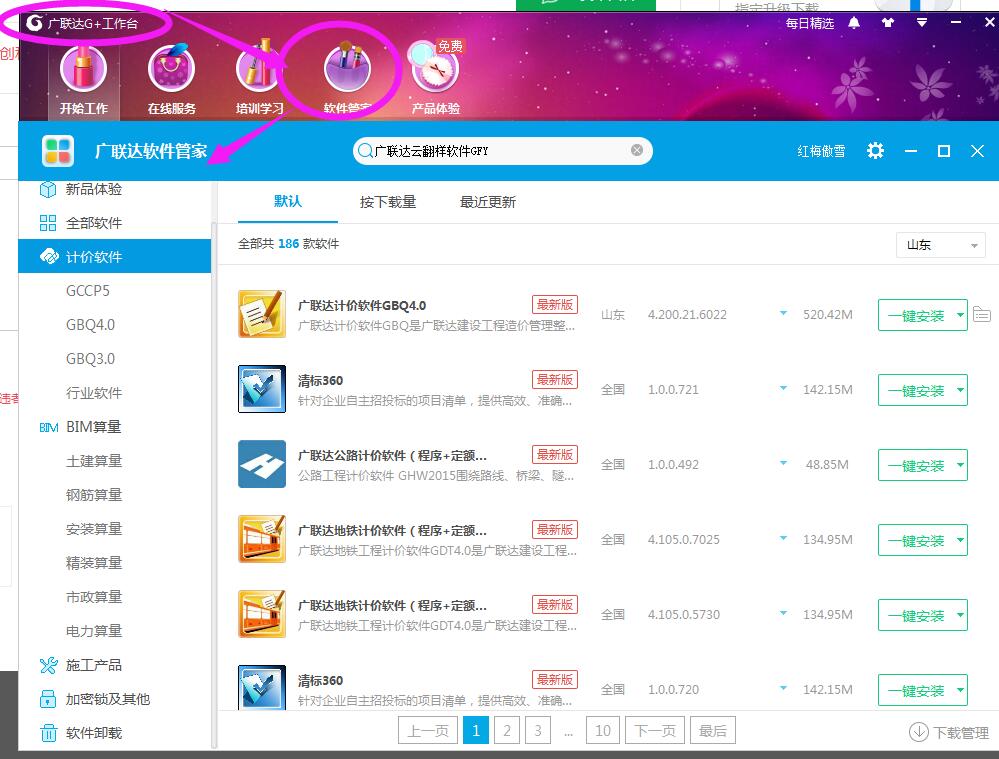Switch to the 最近更新 tab

(x=487, y=202)
